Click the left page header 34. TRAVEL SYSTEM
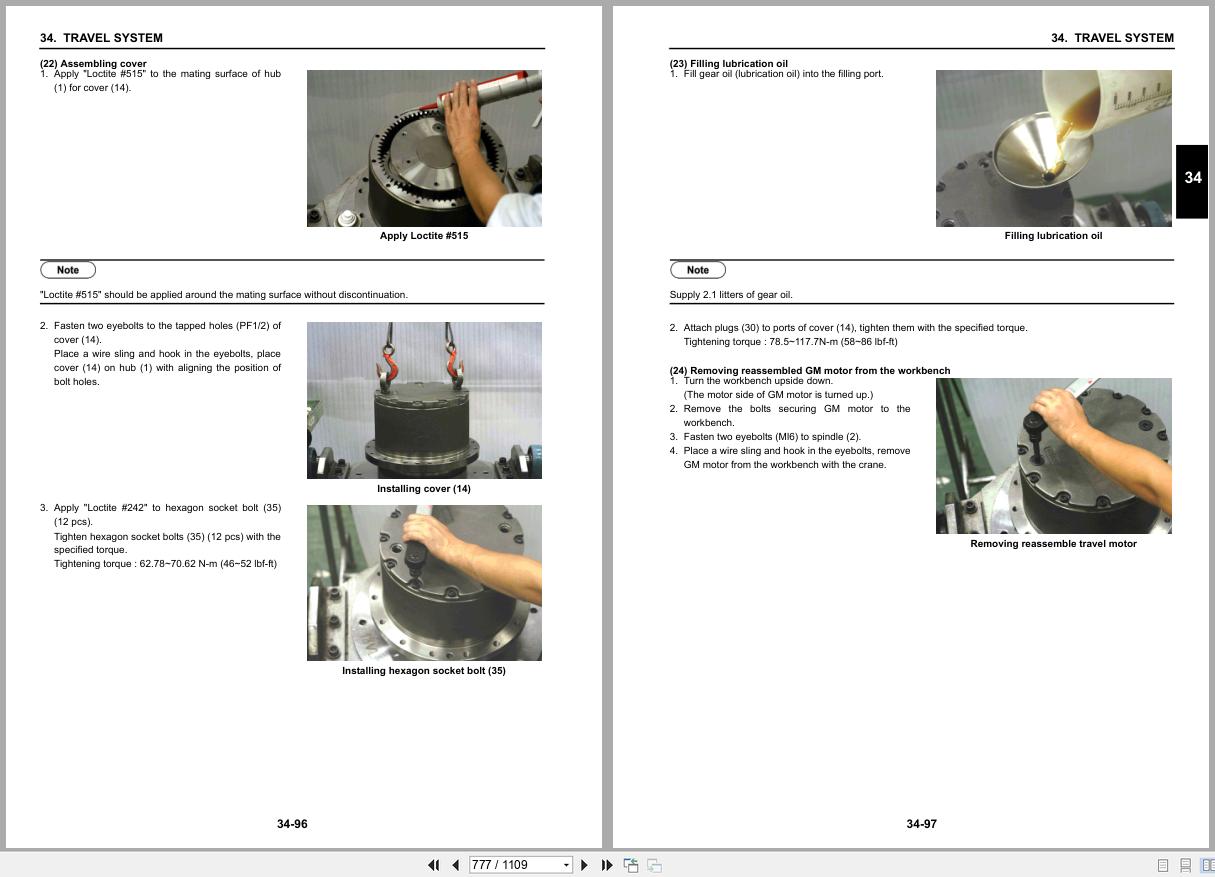The image size is (1215, 877). point(101,38)
